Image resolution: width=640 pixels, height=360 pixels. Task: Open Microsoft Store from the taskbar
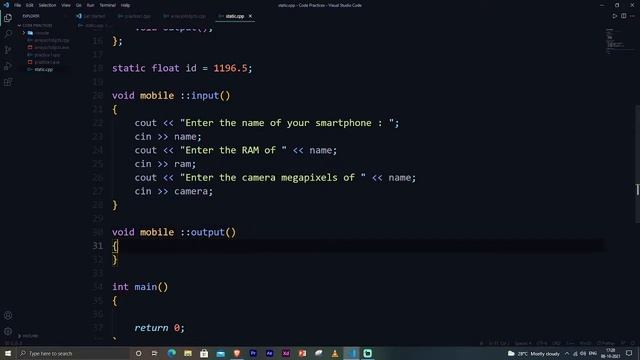pyautogui.click(x=204, y=353)
